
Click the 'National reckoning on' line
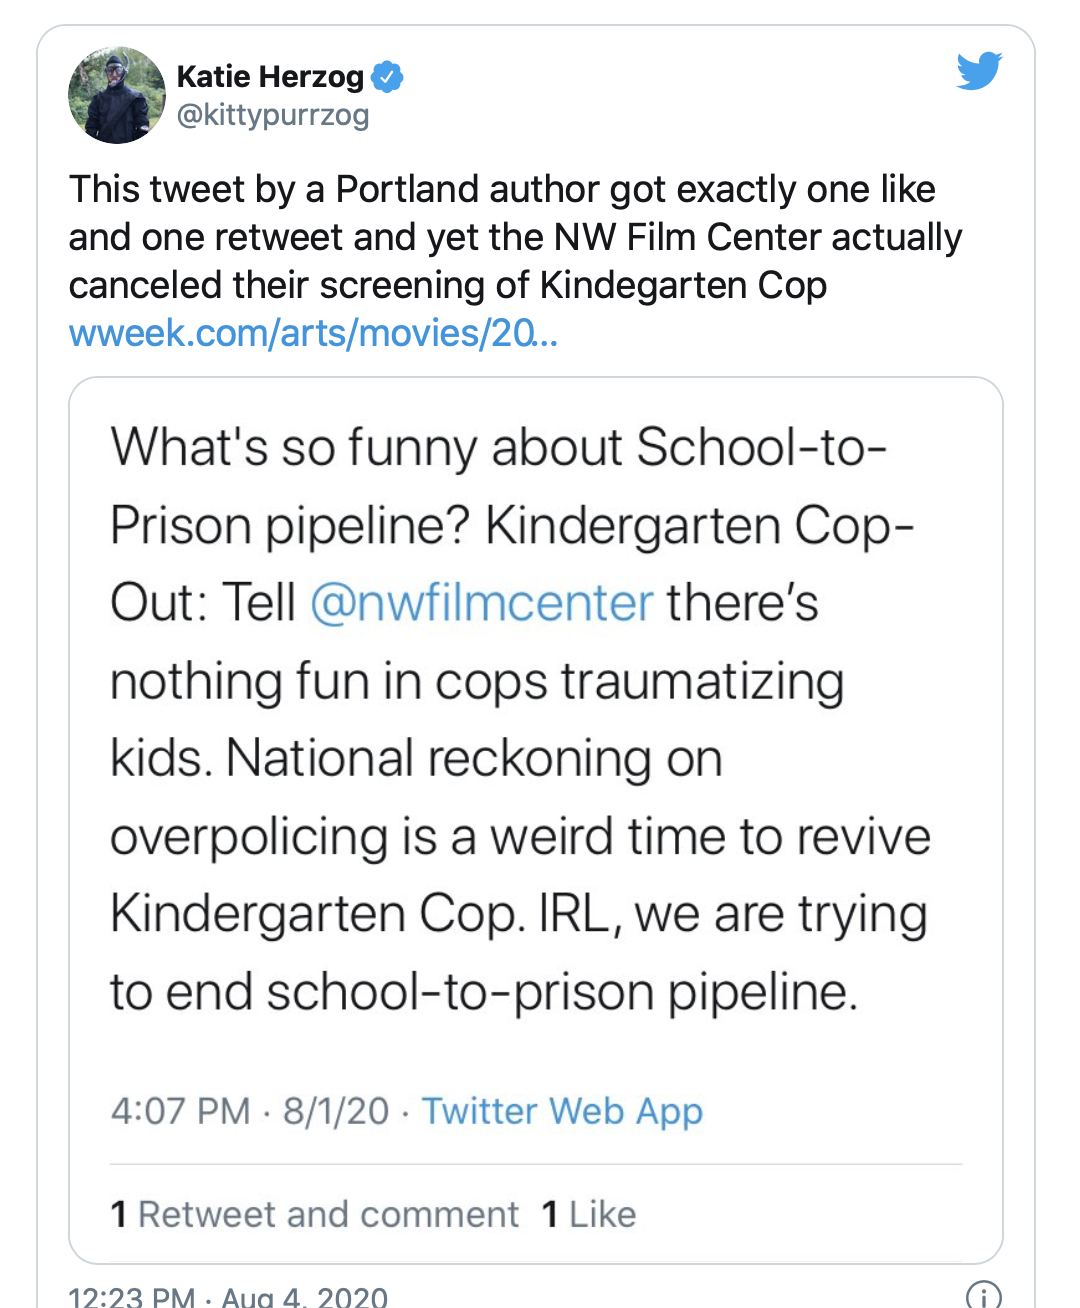pyautogui.click(x=416, y=758)
